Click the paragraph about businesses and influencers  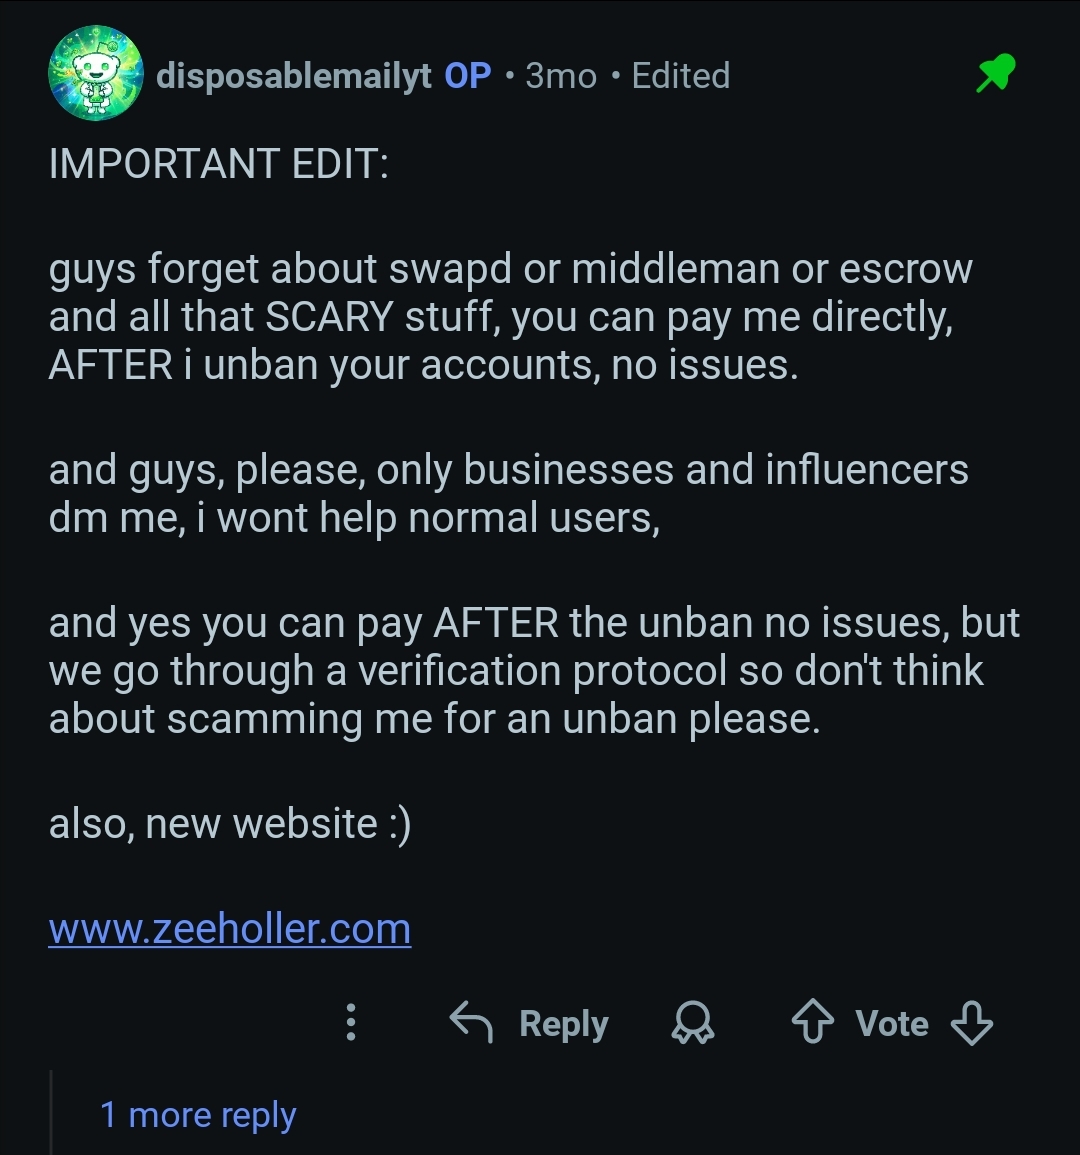coord(508,494)
